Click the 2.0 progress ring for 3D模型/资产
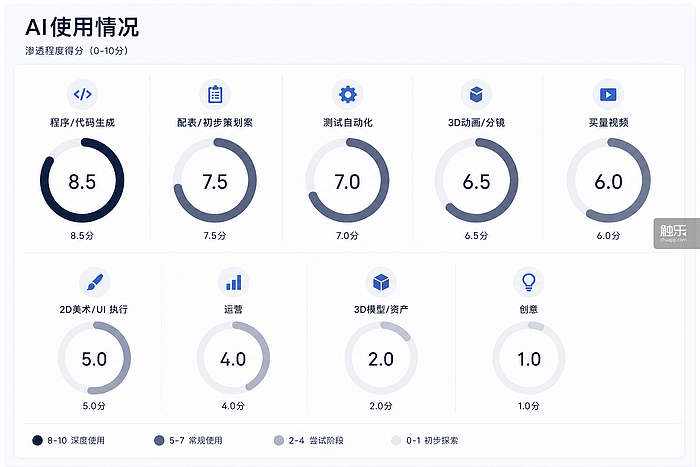700x467 pixels. [381, 358]
